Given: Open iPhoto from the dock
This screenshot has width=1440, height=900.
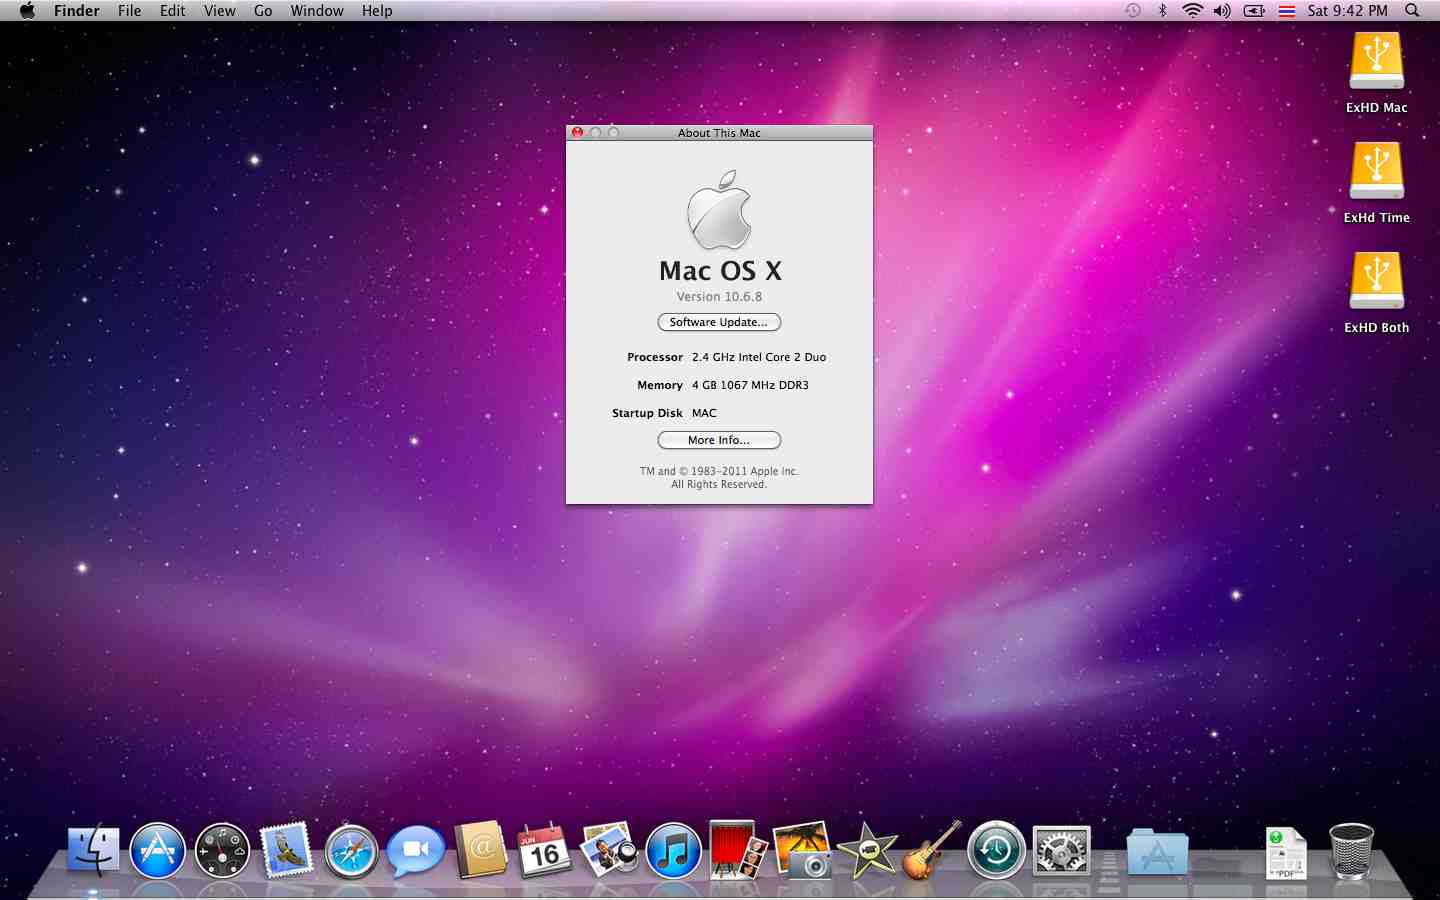Looking at the screenshot, I should point(803,850).
